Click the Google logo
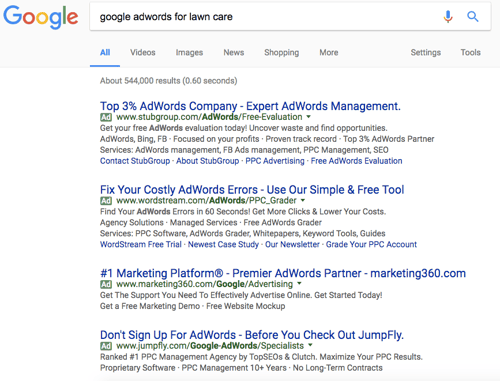500x381 pixels. click(x=41, y=16)
